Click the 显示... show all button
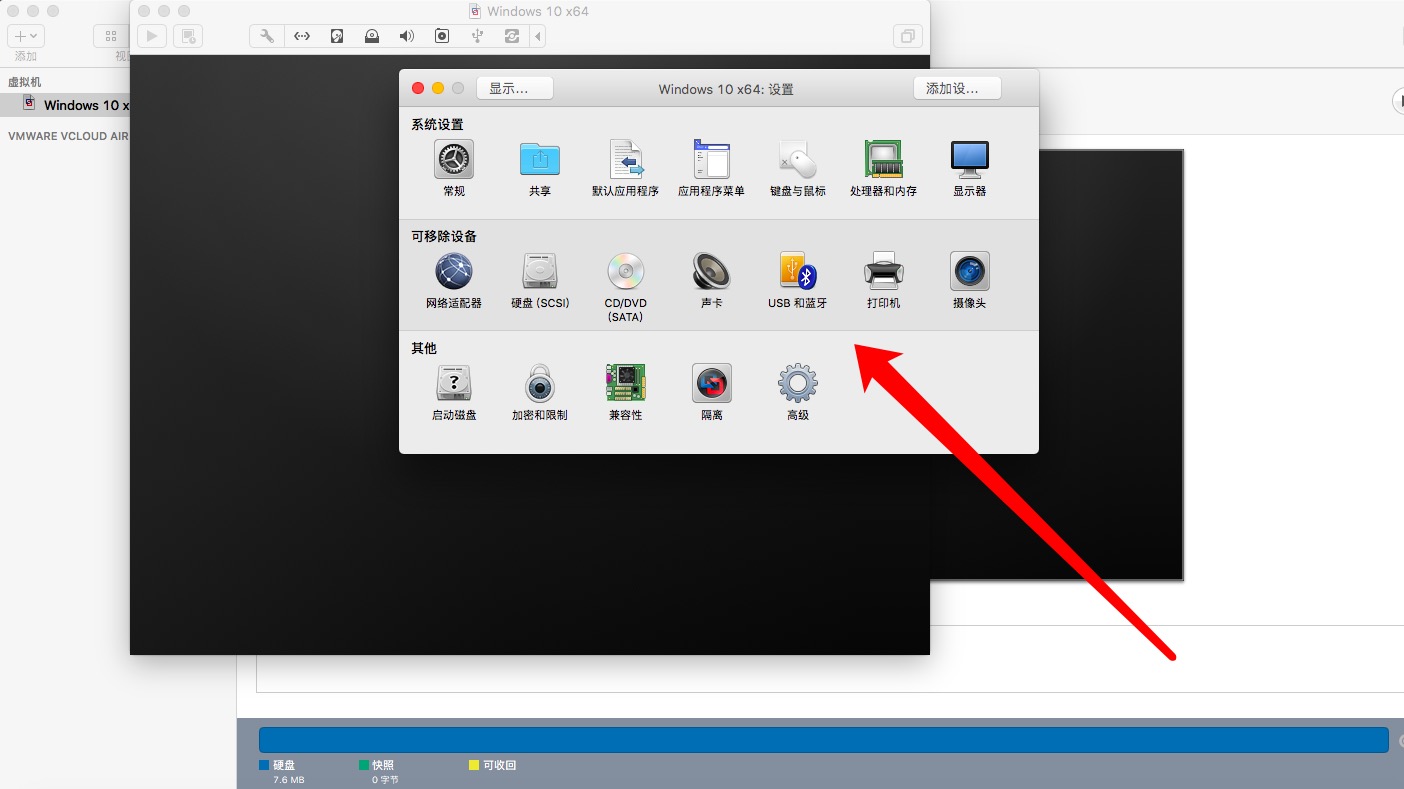The image size is (1404, 789). (x=515, y=88)
